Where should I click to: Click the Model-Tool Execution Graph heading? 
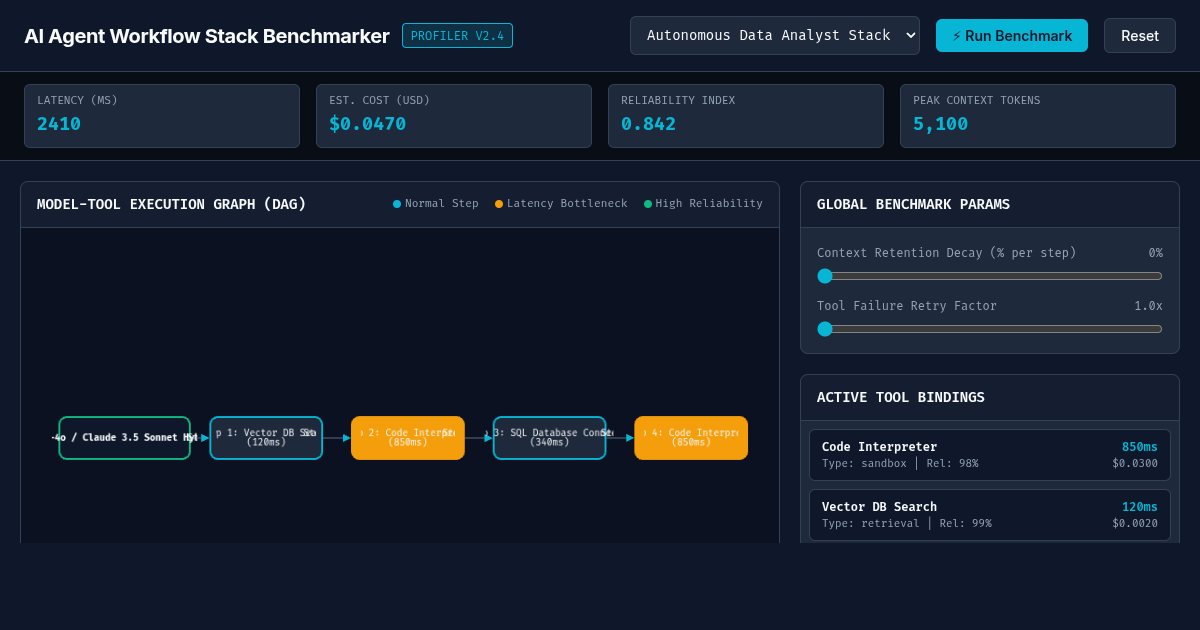(x=172, y=204)
